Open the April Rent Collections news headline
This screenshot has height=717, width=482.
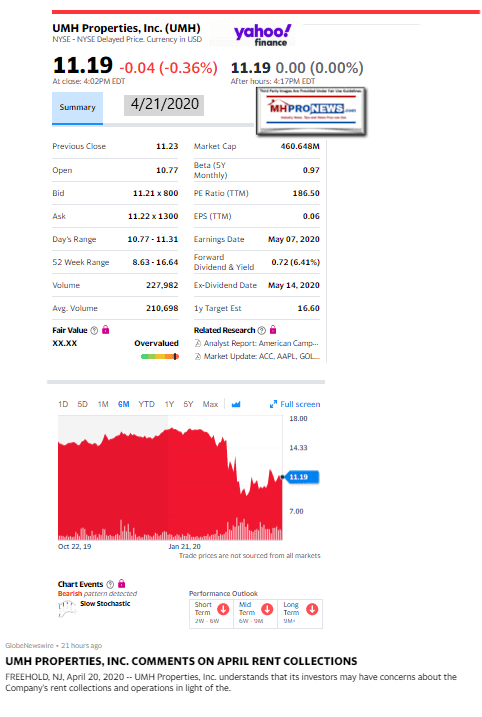pyautogui.click(x=181, y=661)
